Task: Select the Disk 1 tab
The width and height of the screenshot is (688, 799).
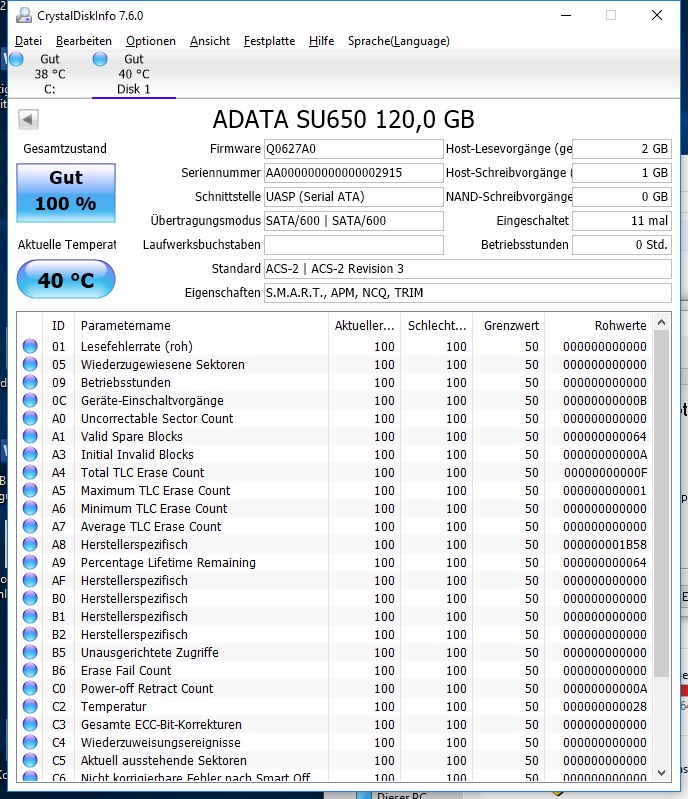Action: pyautogui.click(x=134, y=74)
